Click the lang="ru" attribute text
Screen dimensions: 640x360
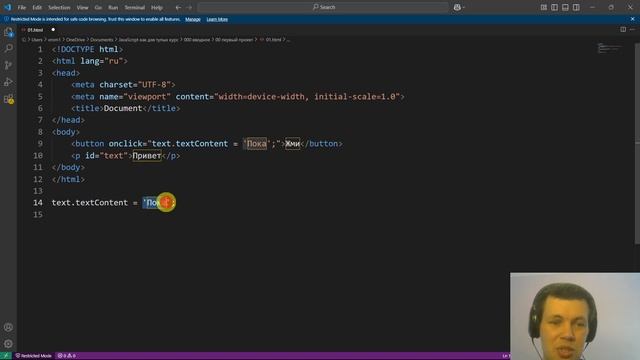tap(102, 61)
